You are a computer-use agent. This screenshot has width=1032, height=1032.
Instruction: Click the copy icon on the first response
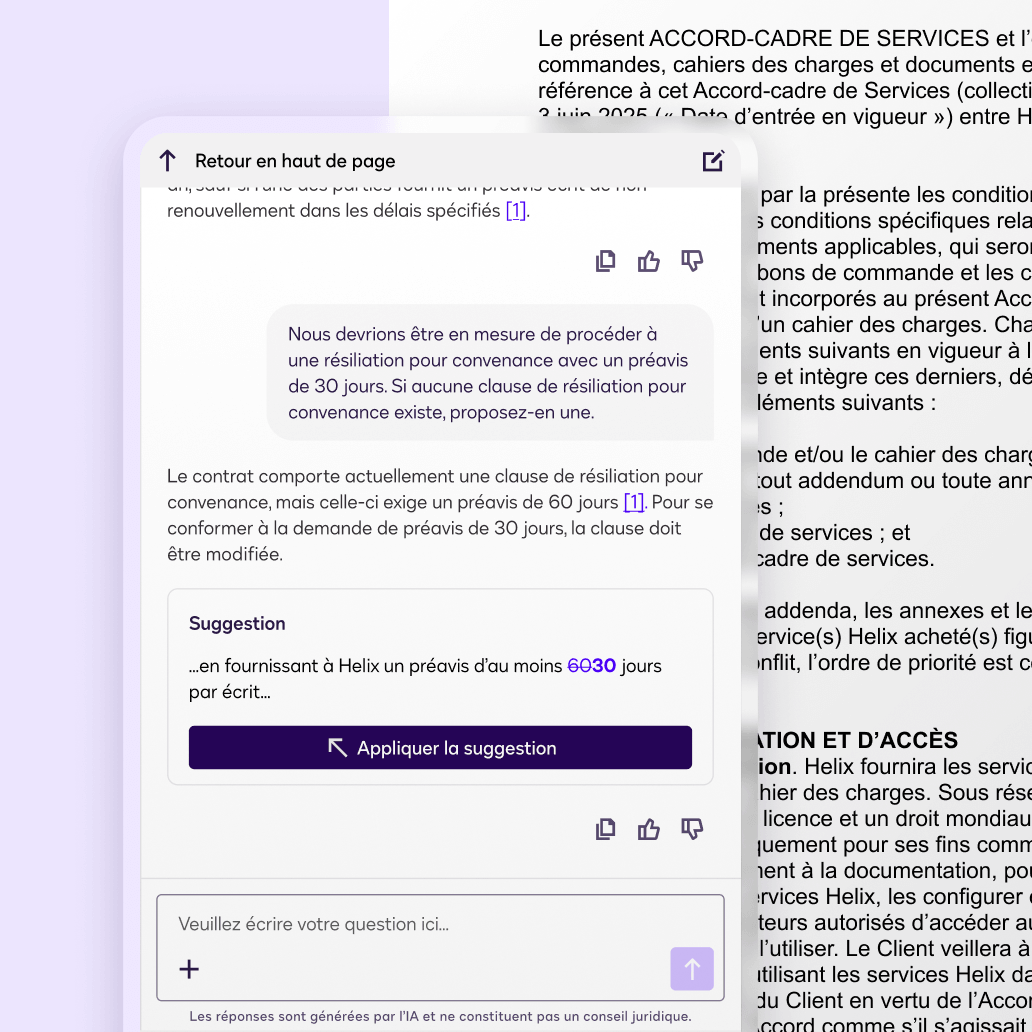pyautogui.click(x=605, y=261)
